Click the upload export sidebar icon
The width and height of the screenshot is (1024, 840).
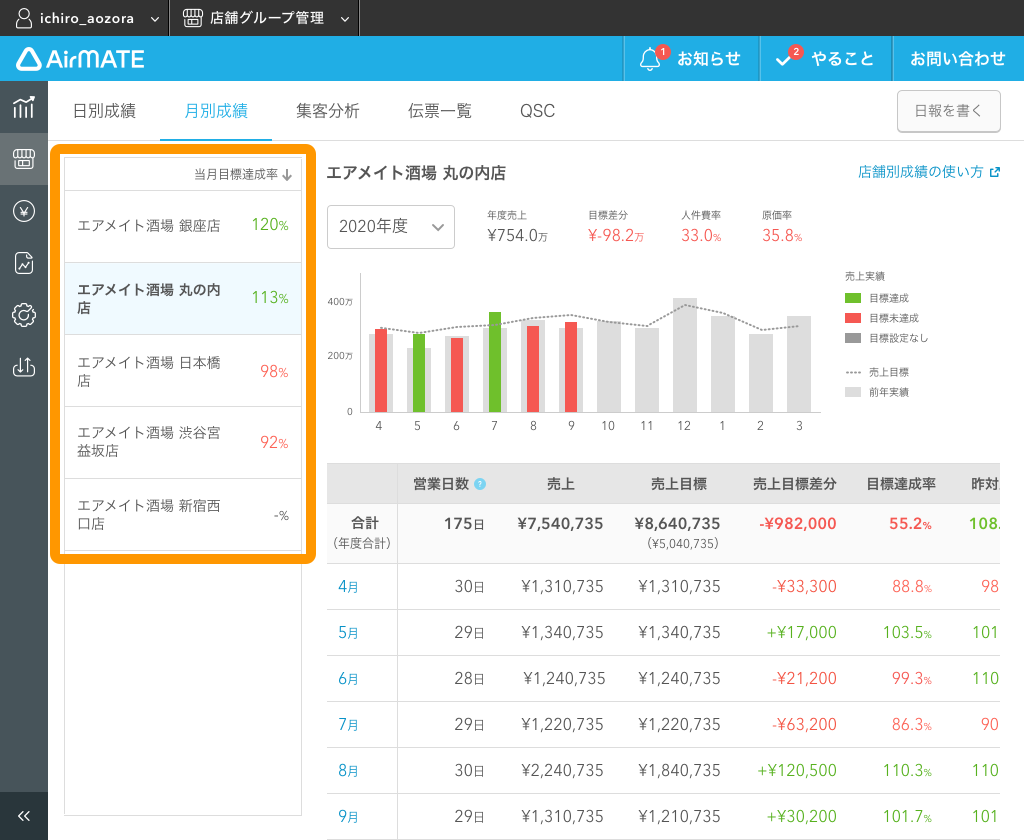coord(24,366)
